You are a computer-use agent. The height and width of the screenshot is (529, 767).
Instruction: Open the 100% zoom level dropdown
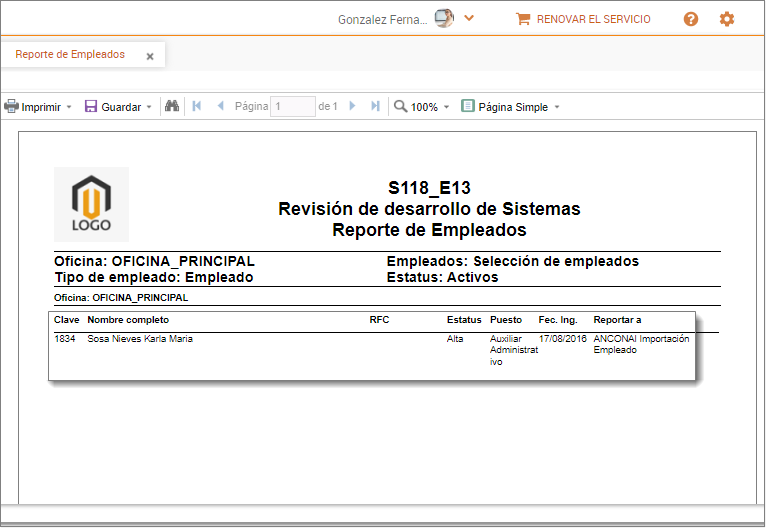(x=446, y=107)
